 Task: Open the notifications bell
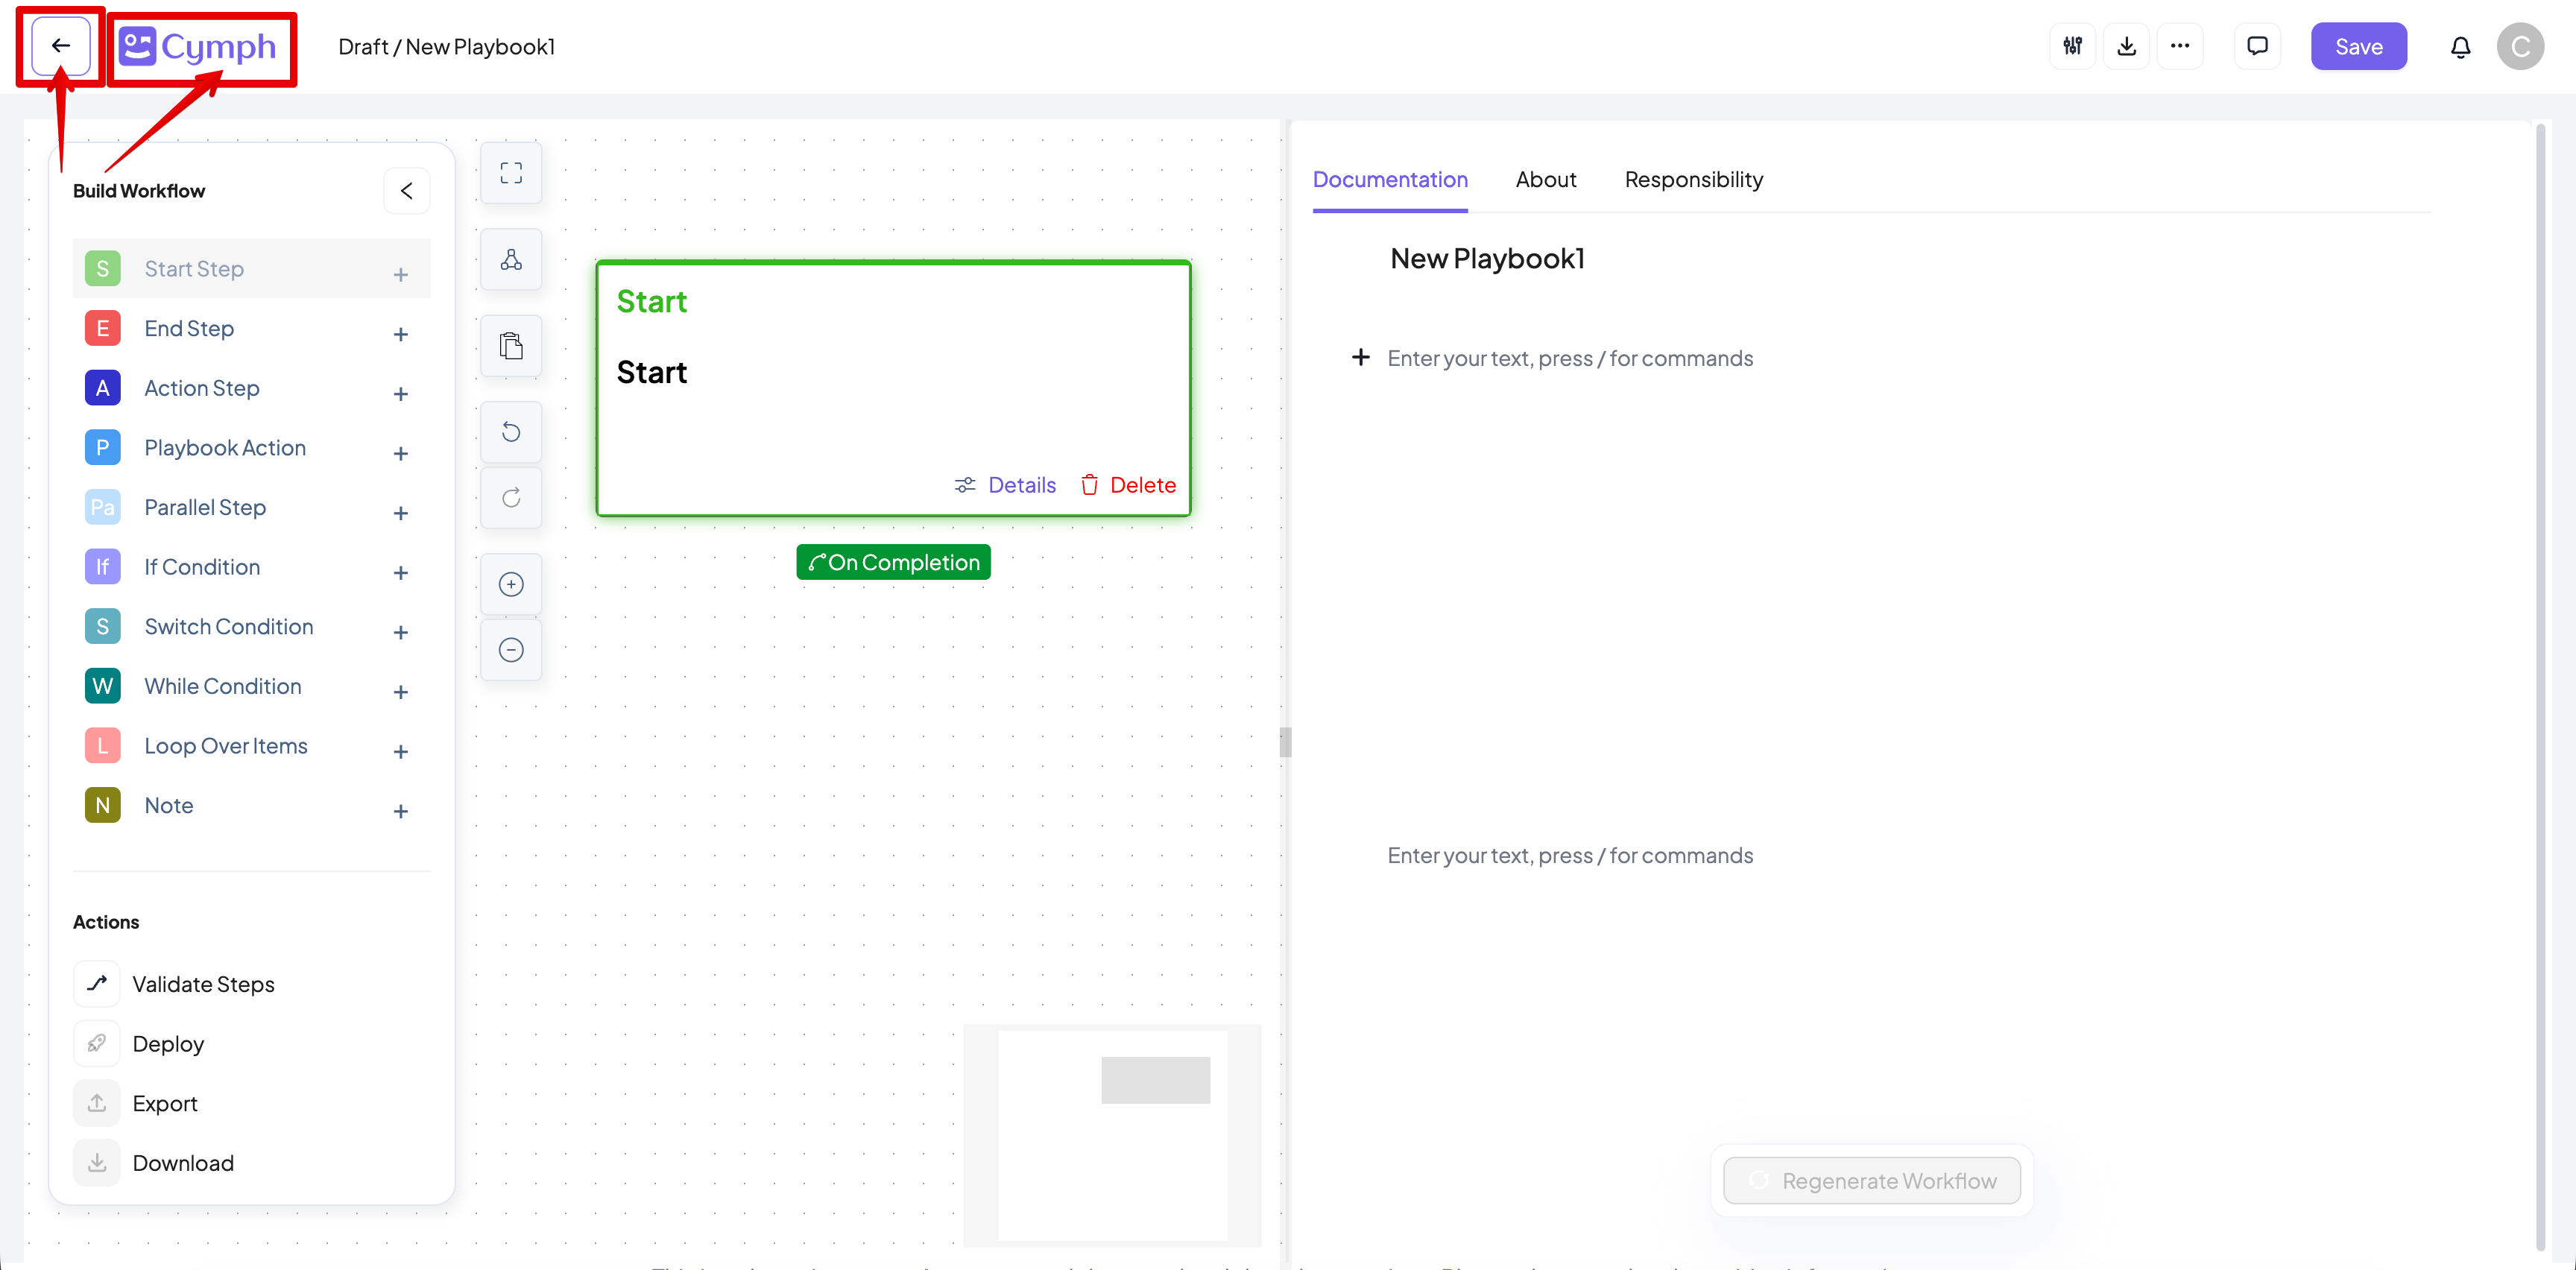(x=2460, y=46)
